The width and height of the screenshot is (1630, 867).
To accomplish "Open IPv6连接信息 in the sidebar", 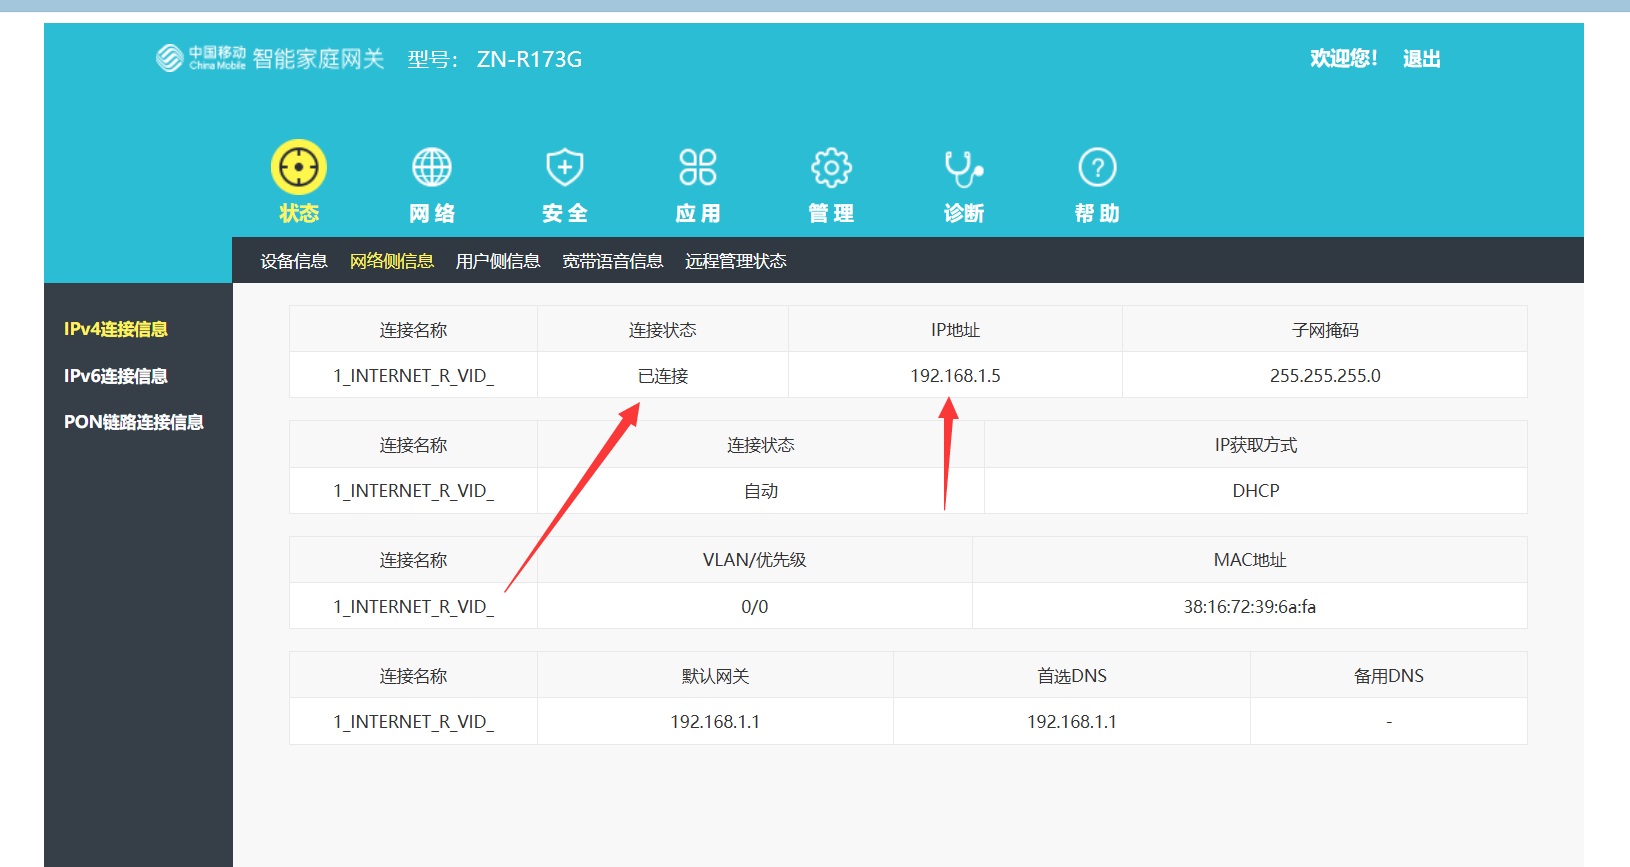I will (x=116, y=376).
